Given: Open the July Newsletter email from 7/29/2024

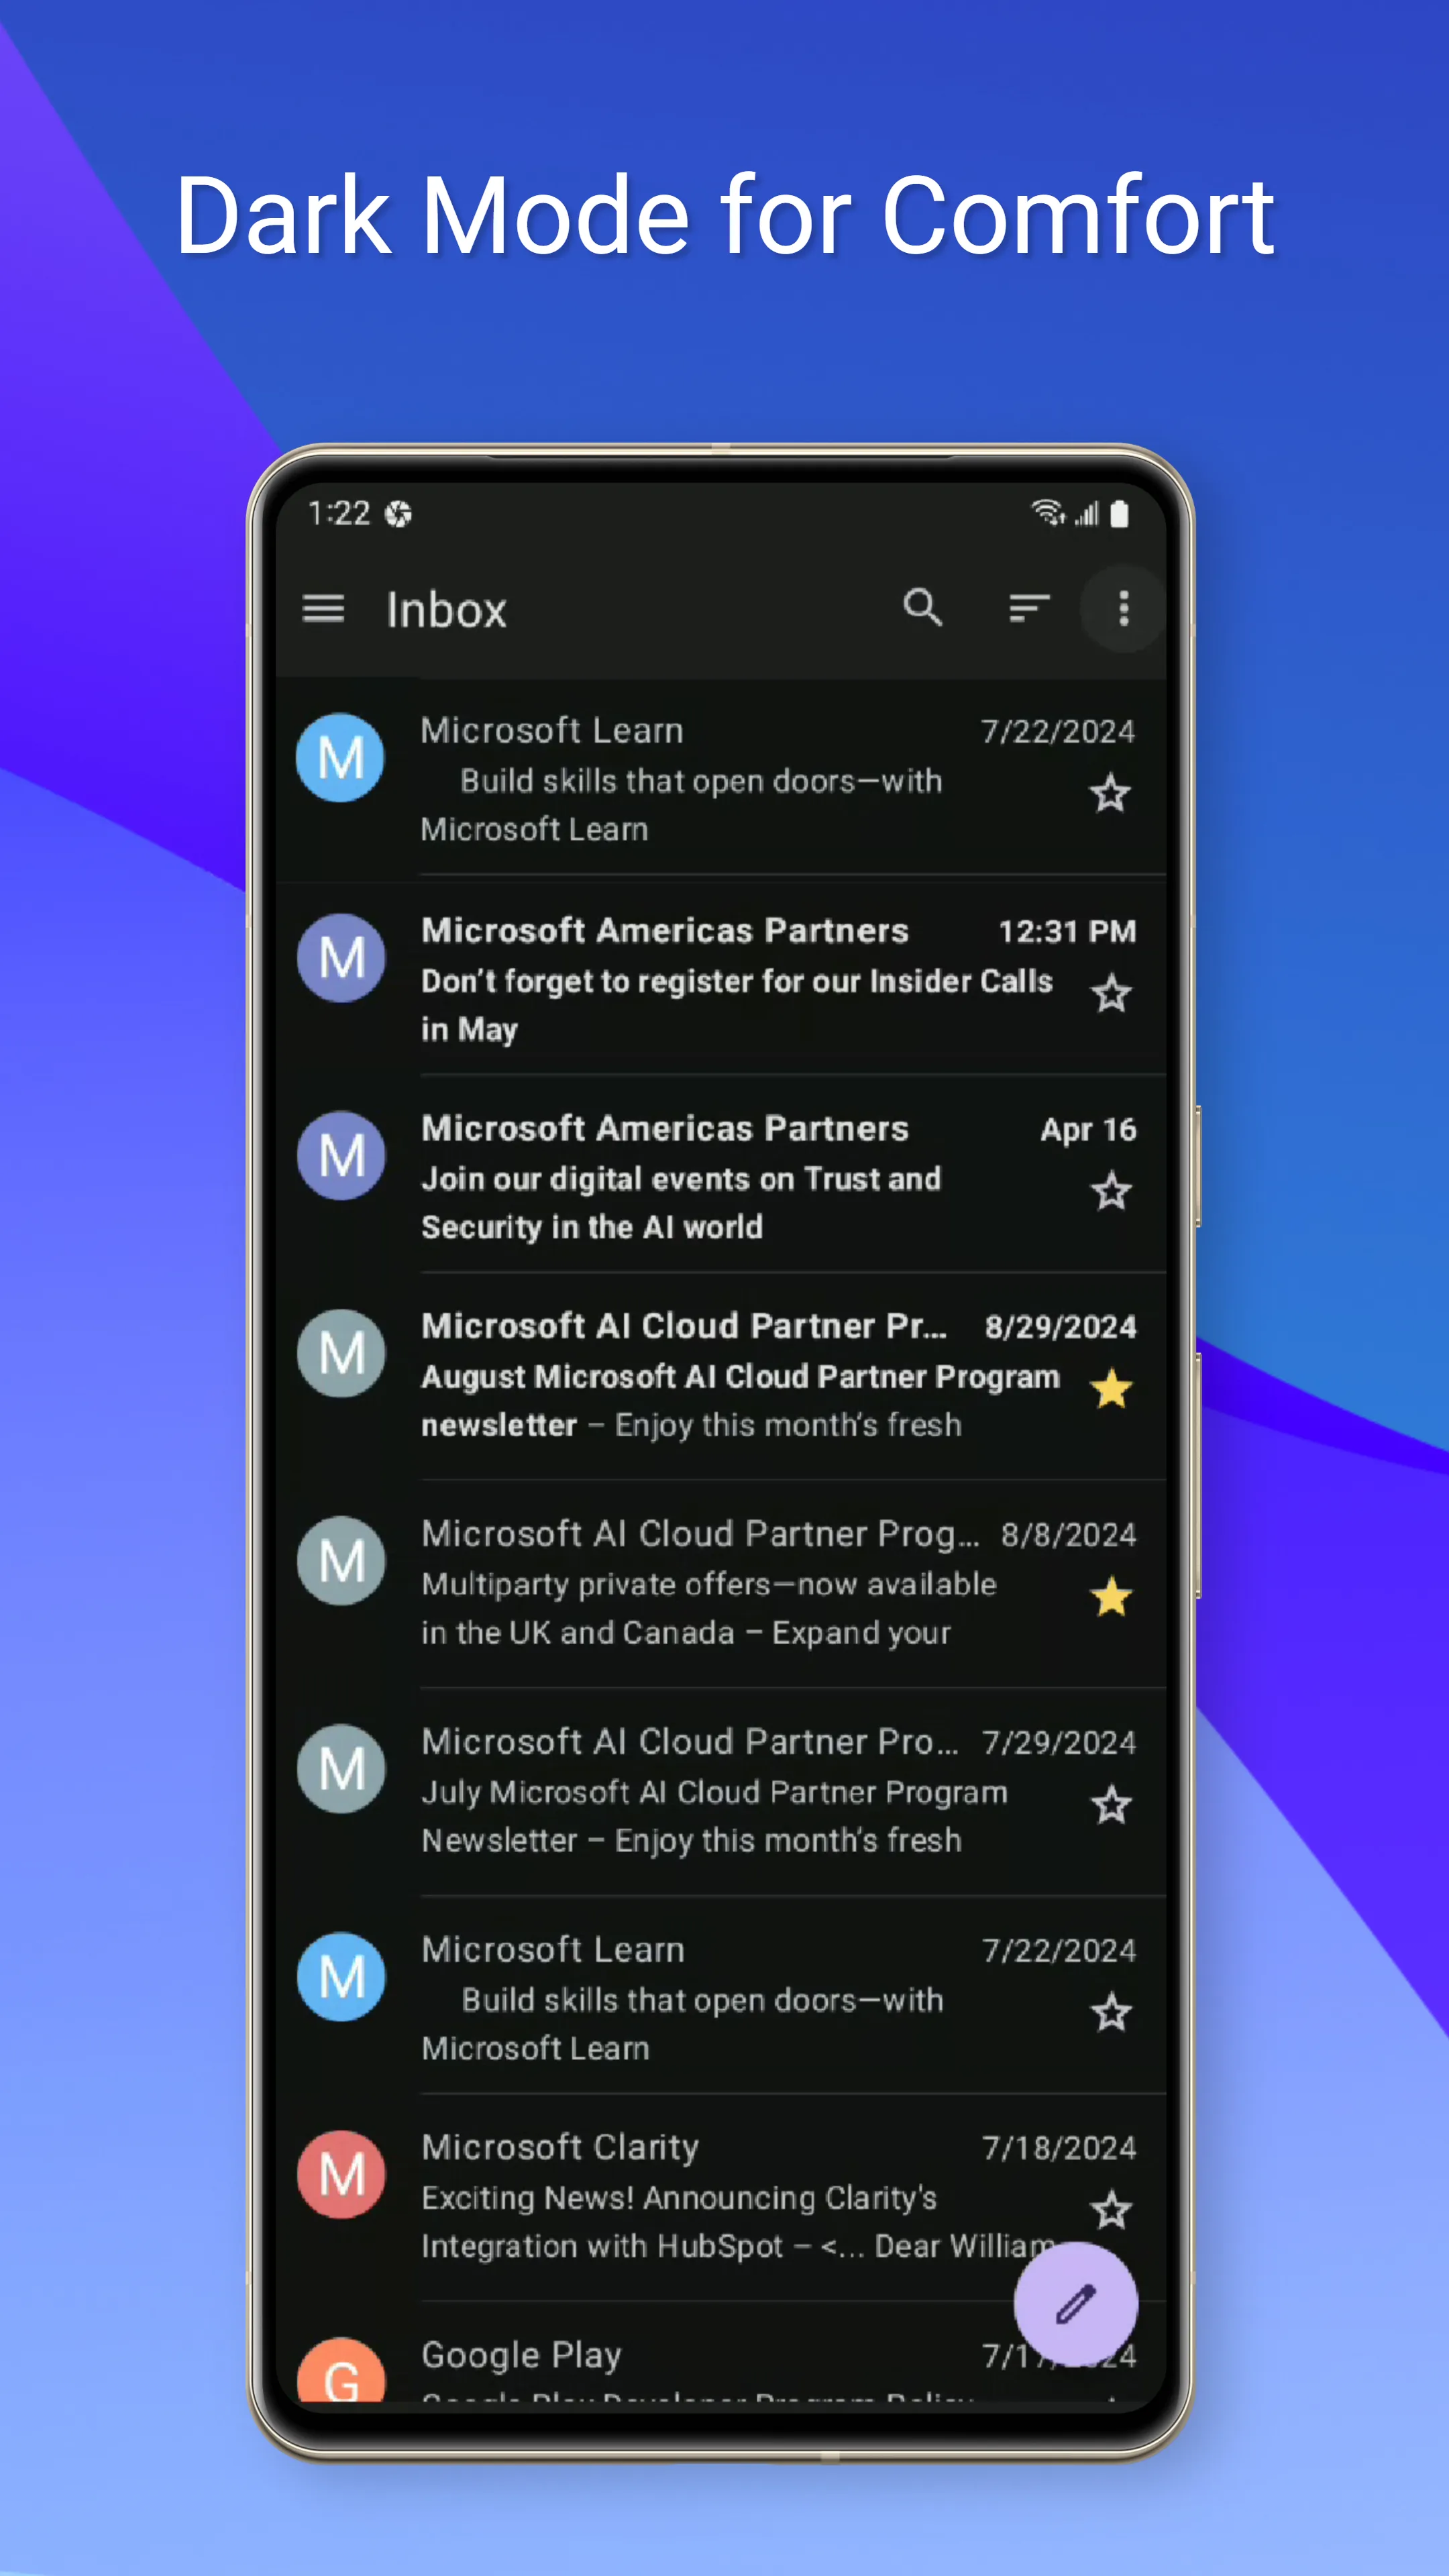Looking at the screenshot, I should [x=700, y=1790].
